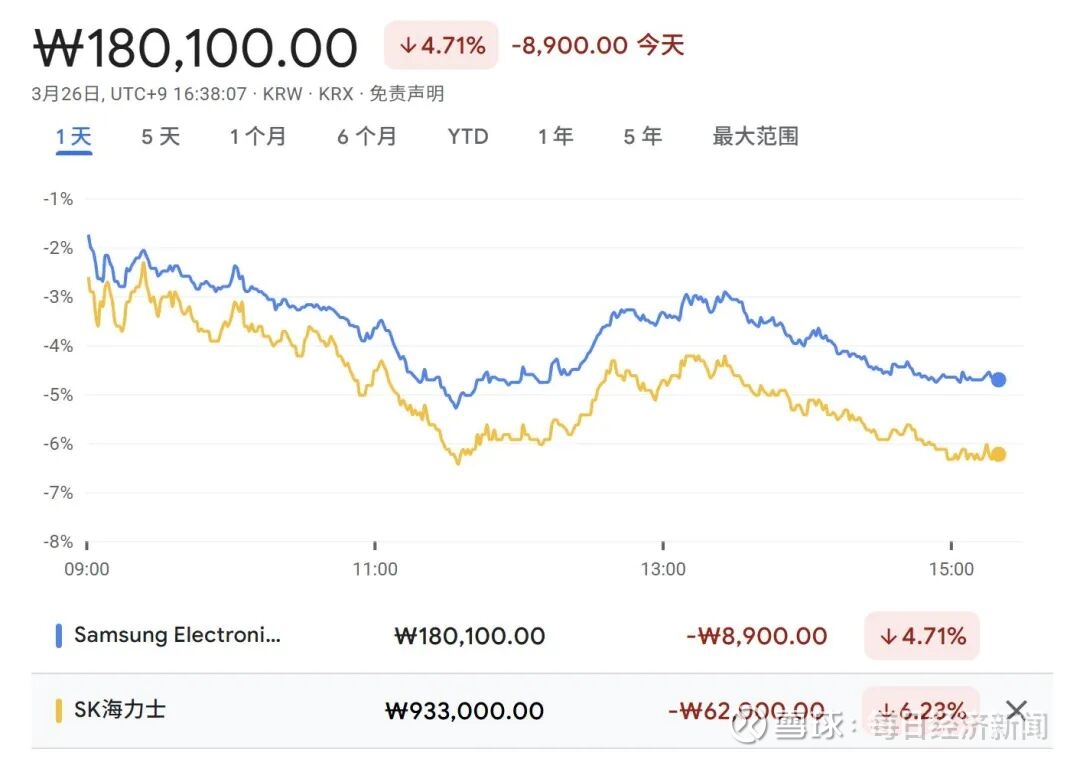The height and width of the screenshot is (759, 1080).
Task: Open the SK海力士 stock row
Action: point(120,710)
